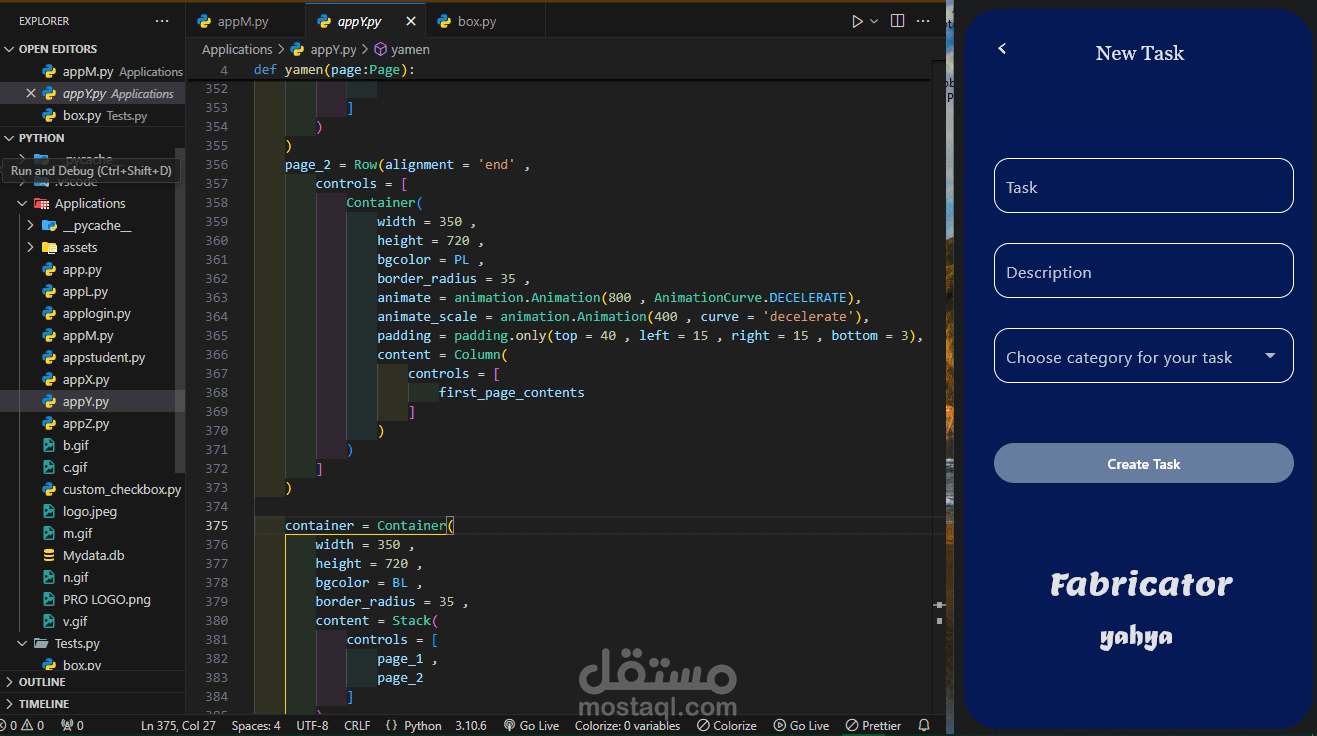This screenshot has width=1317, height=736.
Task: Change file encoding UTF-8
Action: point(312,726)
